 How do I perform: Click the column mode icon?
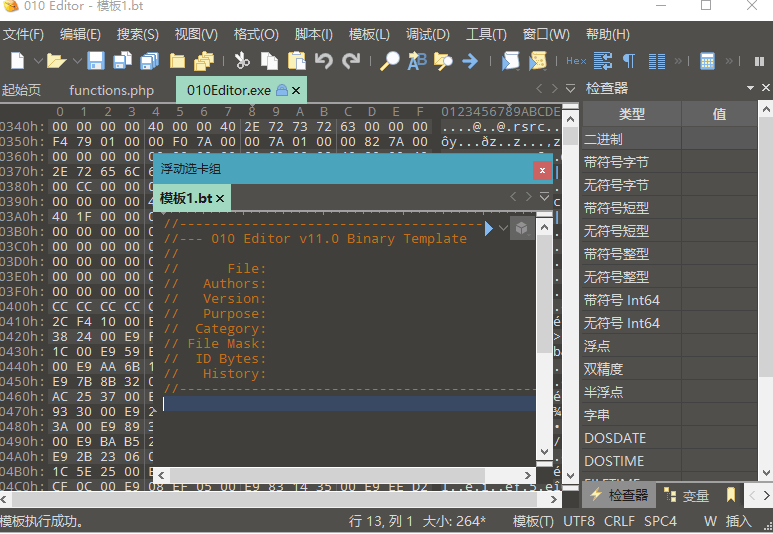[x=657, y=61]
